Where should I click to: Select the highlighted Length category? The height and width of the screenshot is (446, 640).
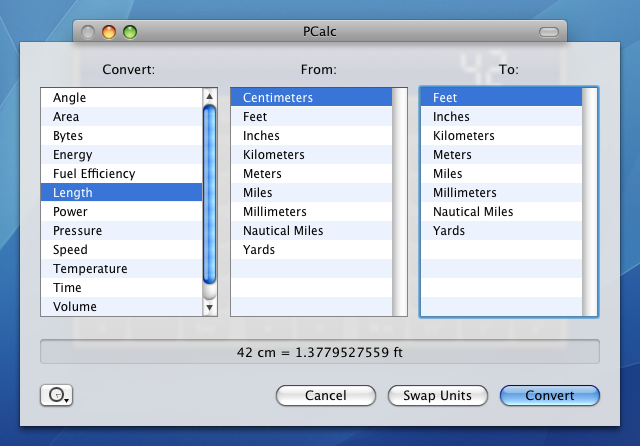tap(121, 193)
